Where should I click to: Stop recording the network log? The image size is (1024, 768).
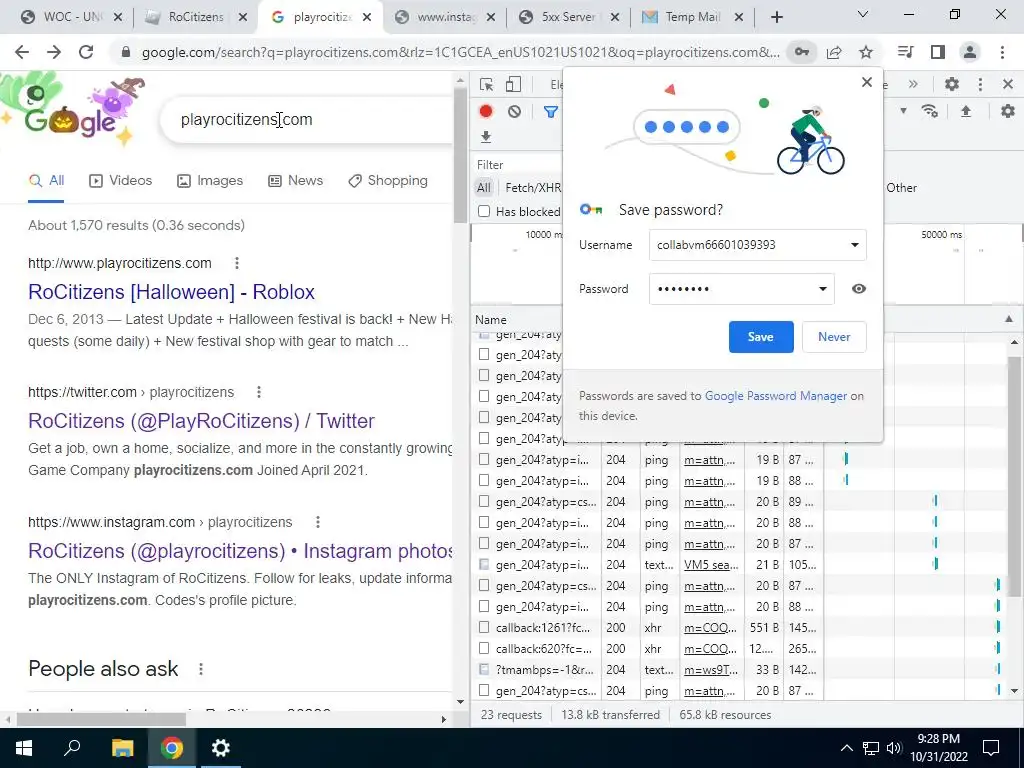486,112
